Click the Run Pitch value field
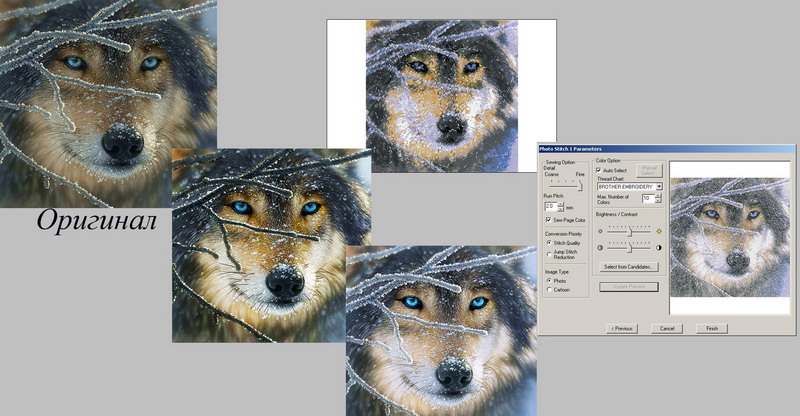The image size is (800, 416). point(551,206)
